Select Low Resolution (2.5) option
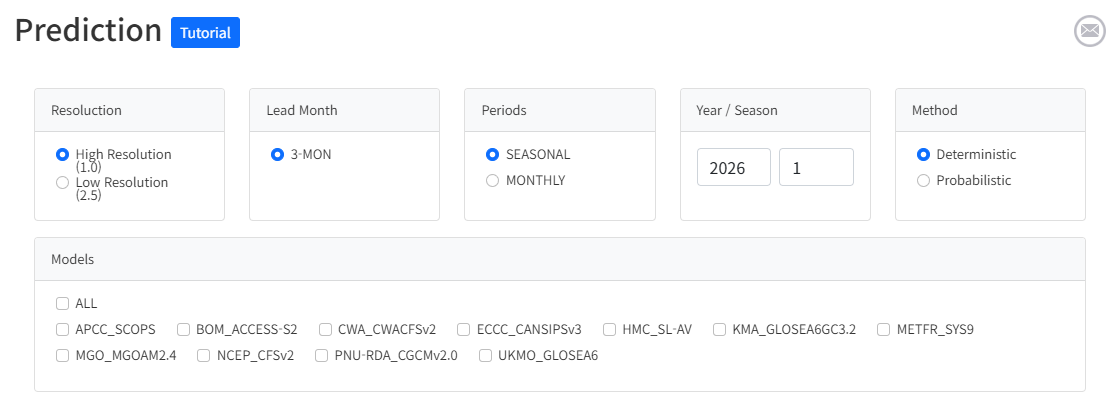Viewport: 1116px width, 405px height. click(x=63, y=182)
